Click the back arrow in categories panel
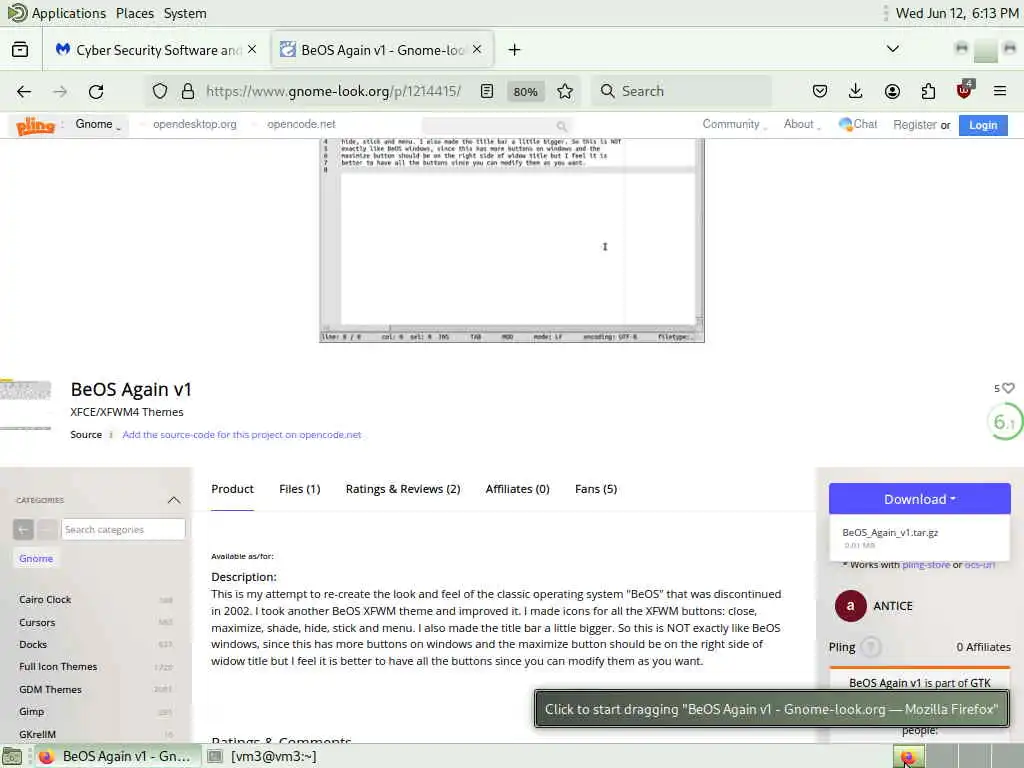This screenshot has width=1024, height=768. tap(23, 530)
